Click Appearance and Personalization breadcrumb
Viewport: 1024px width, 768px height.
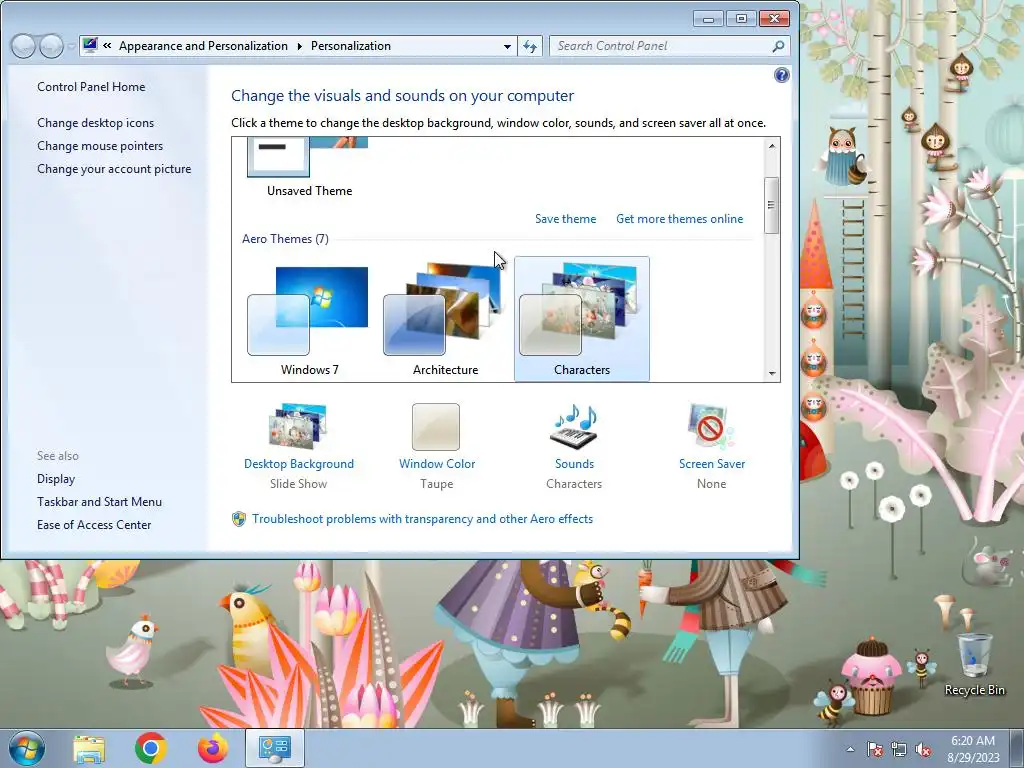(203, 46)
